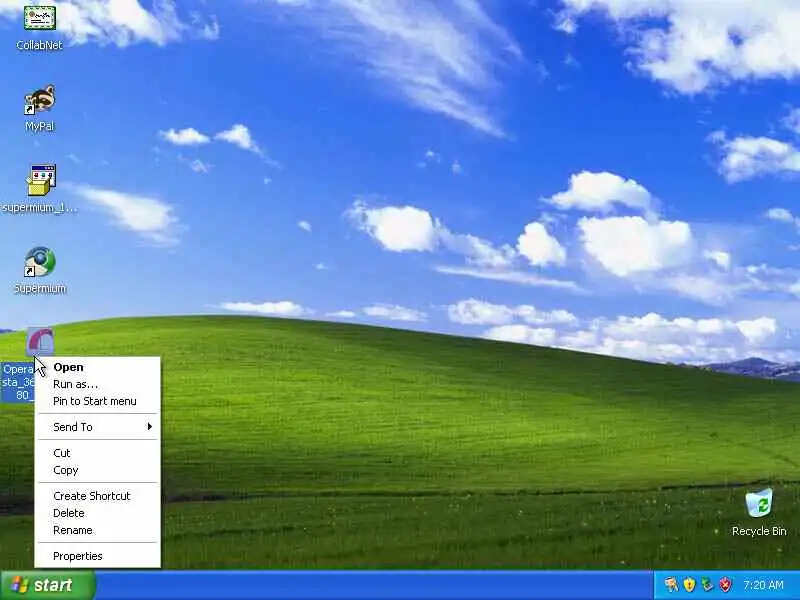Select the MyPal browser shortcut icon
800x600 pixels.
click(x=40, y=101)
